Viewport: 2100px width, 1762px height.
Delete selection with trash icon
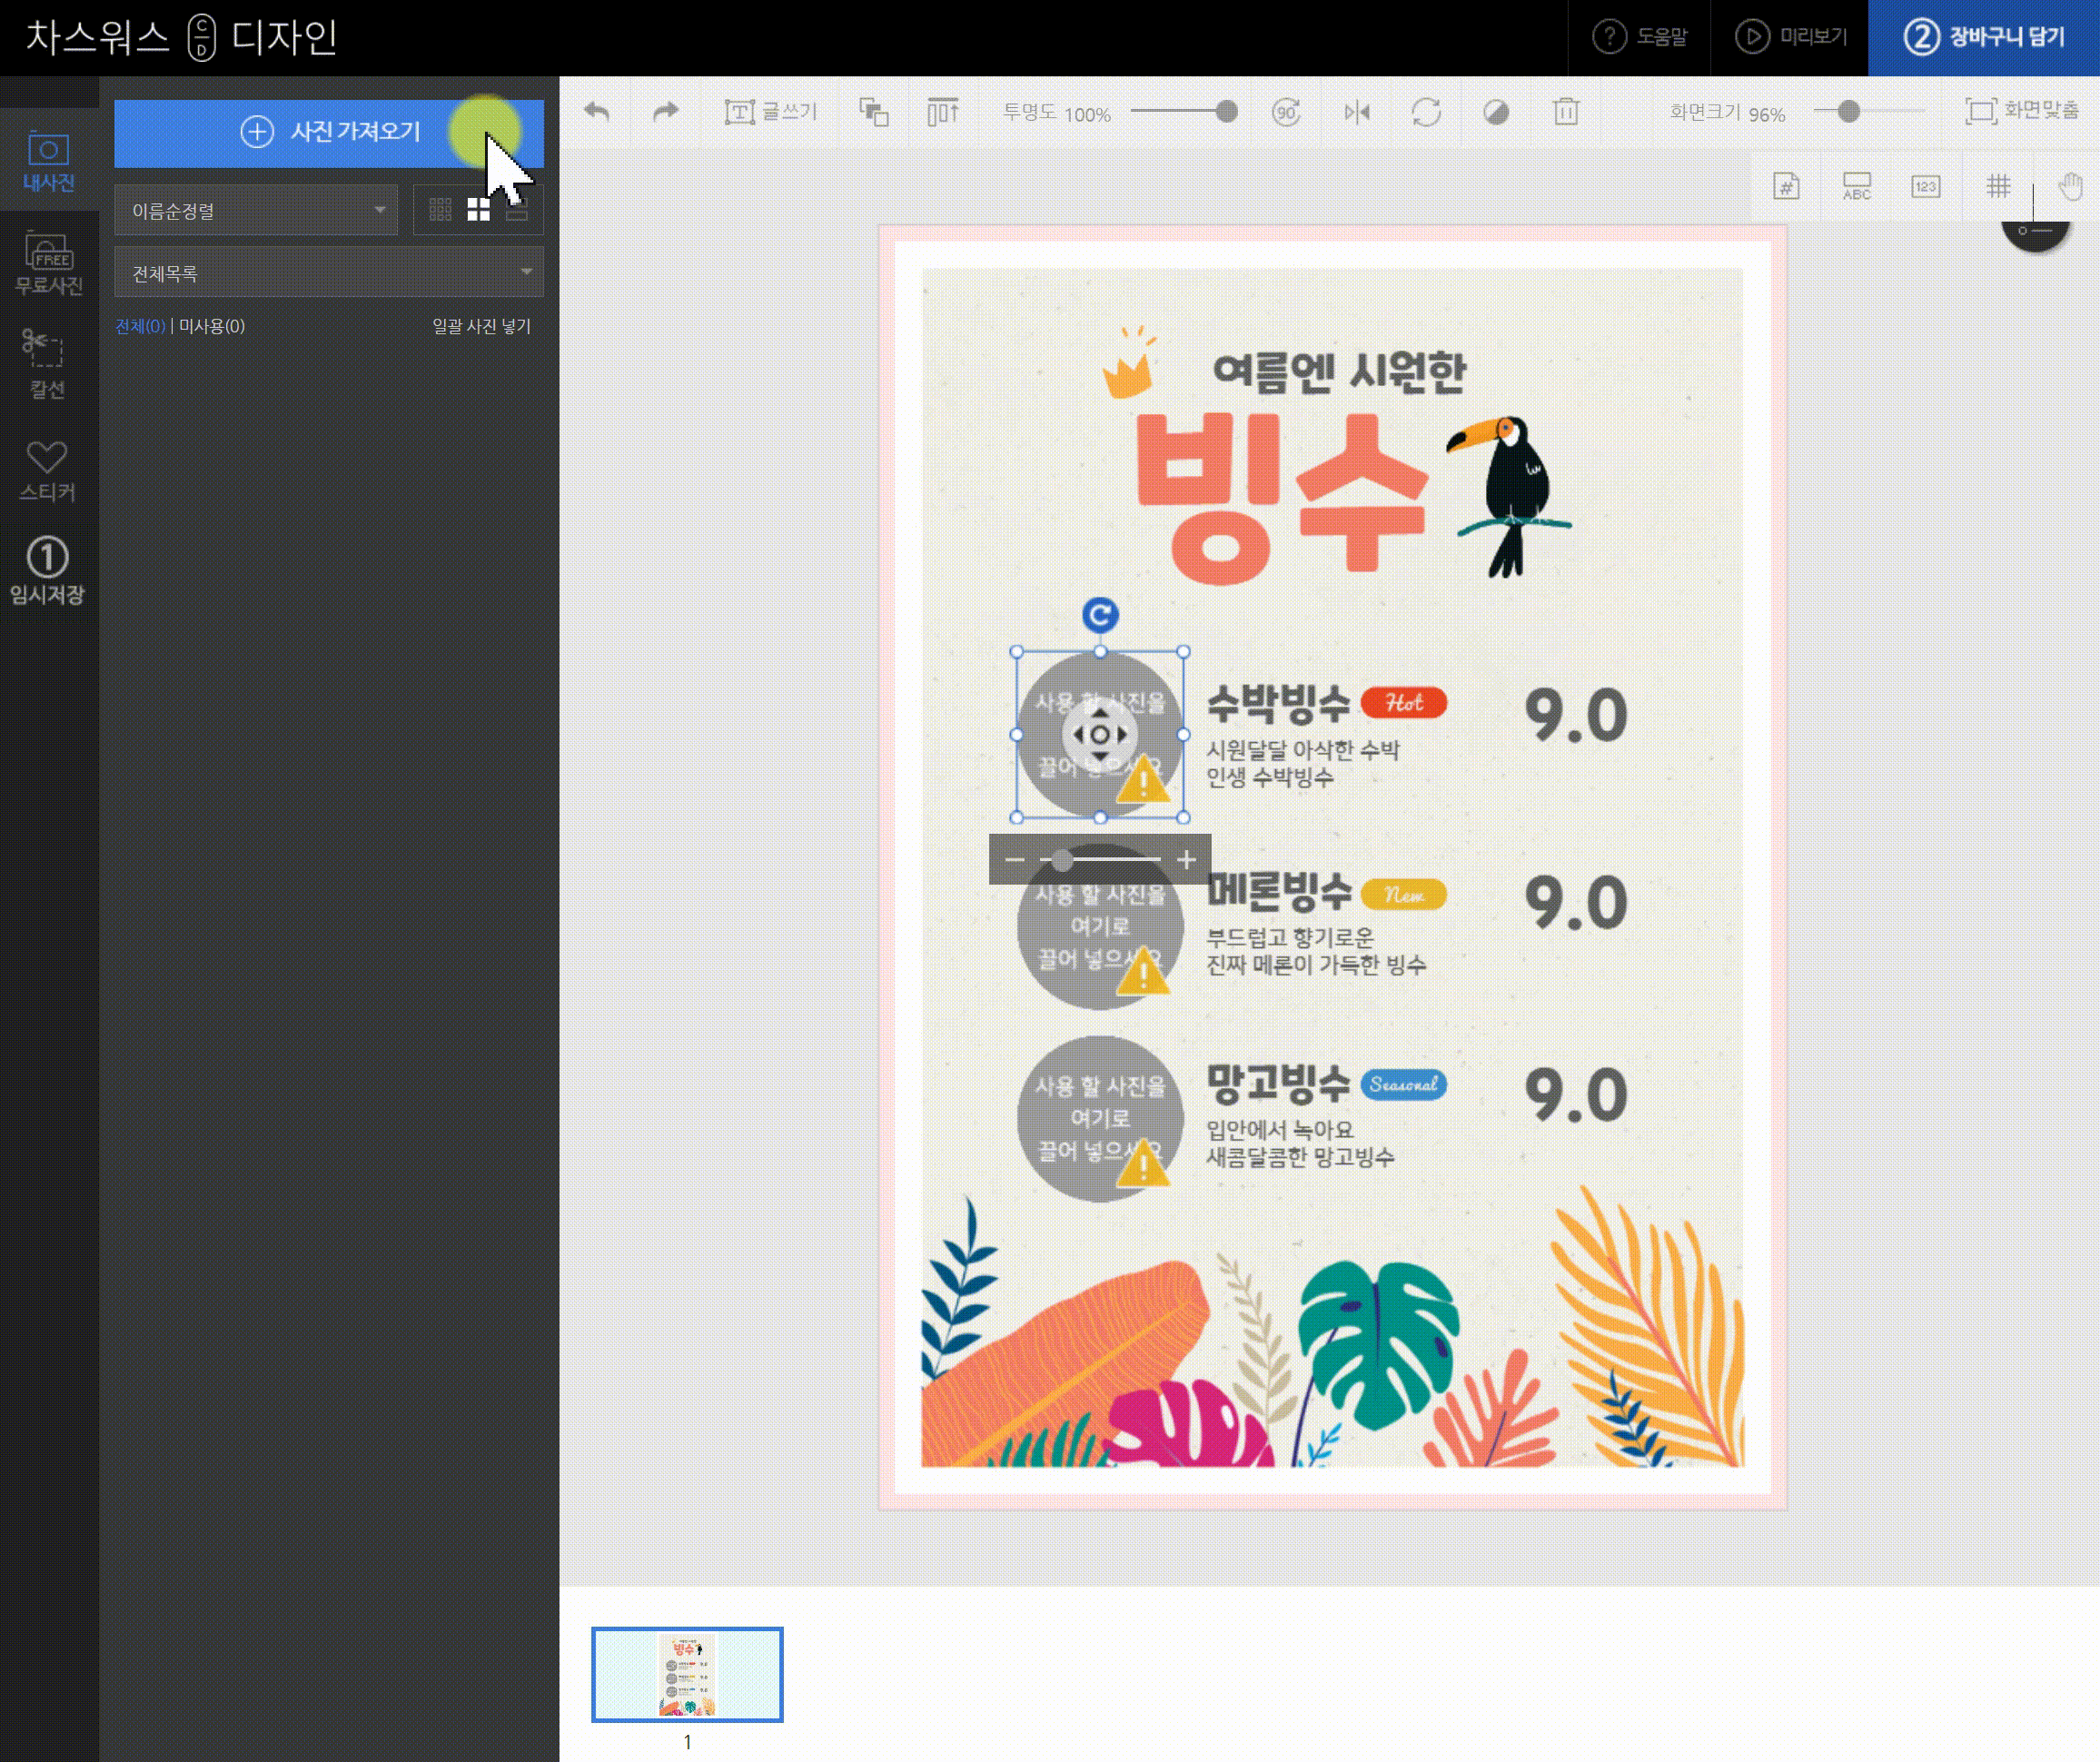pos(1566,112)
